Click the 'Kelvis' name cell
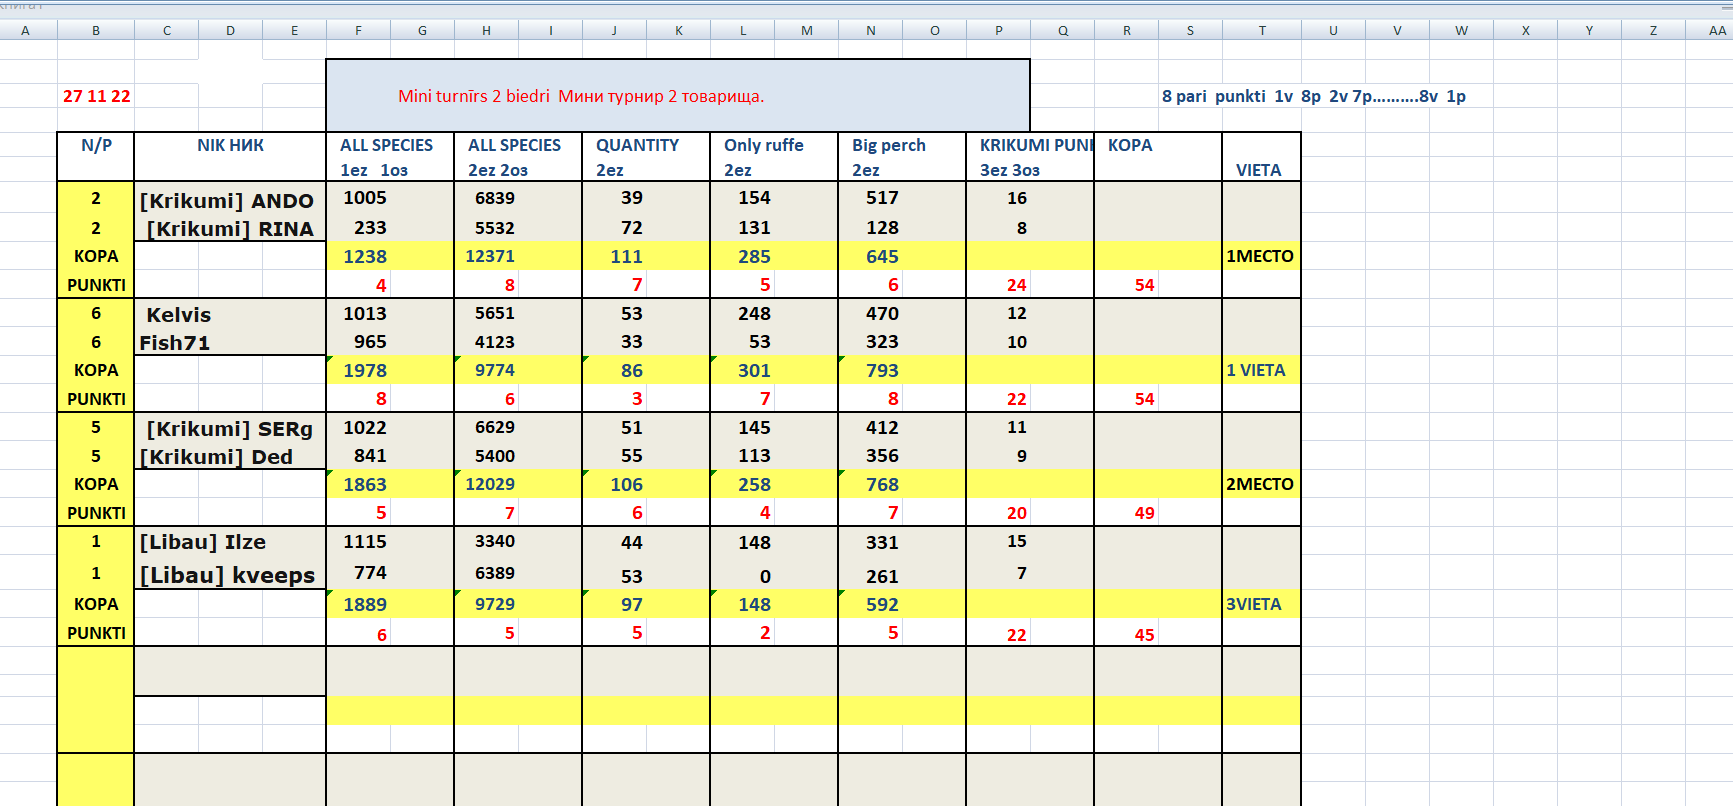Viewport: 1733px width, 806px height. coord(230,314)
